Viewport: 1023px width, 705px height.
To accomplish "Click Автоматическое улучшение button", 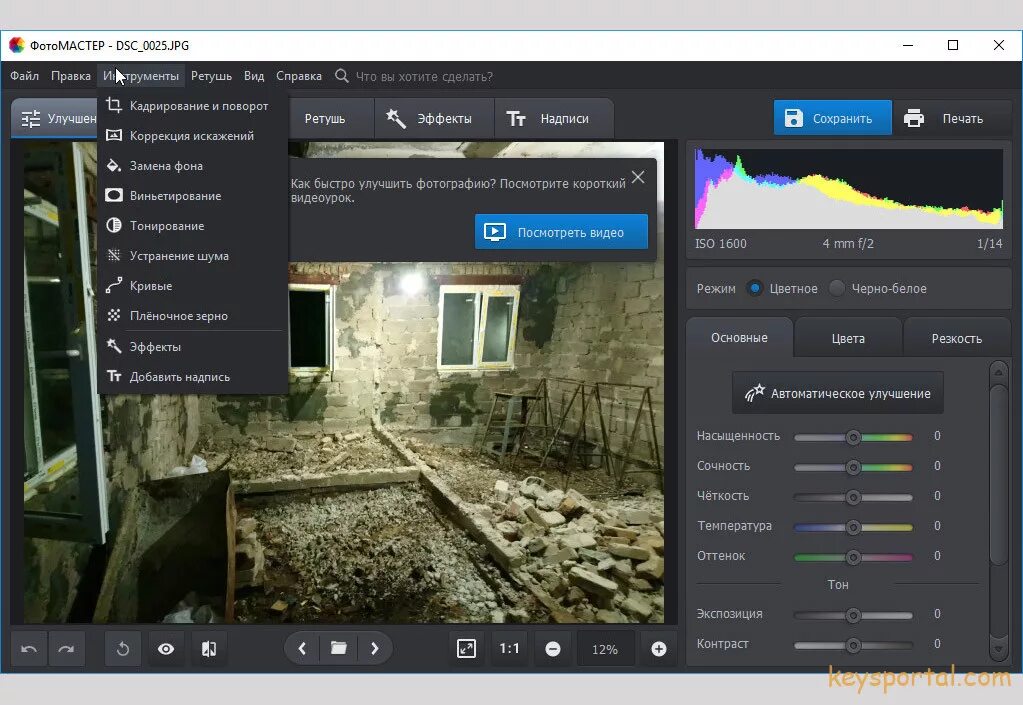I will pos(838,393).
